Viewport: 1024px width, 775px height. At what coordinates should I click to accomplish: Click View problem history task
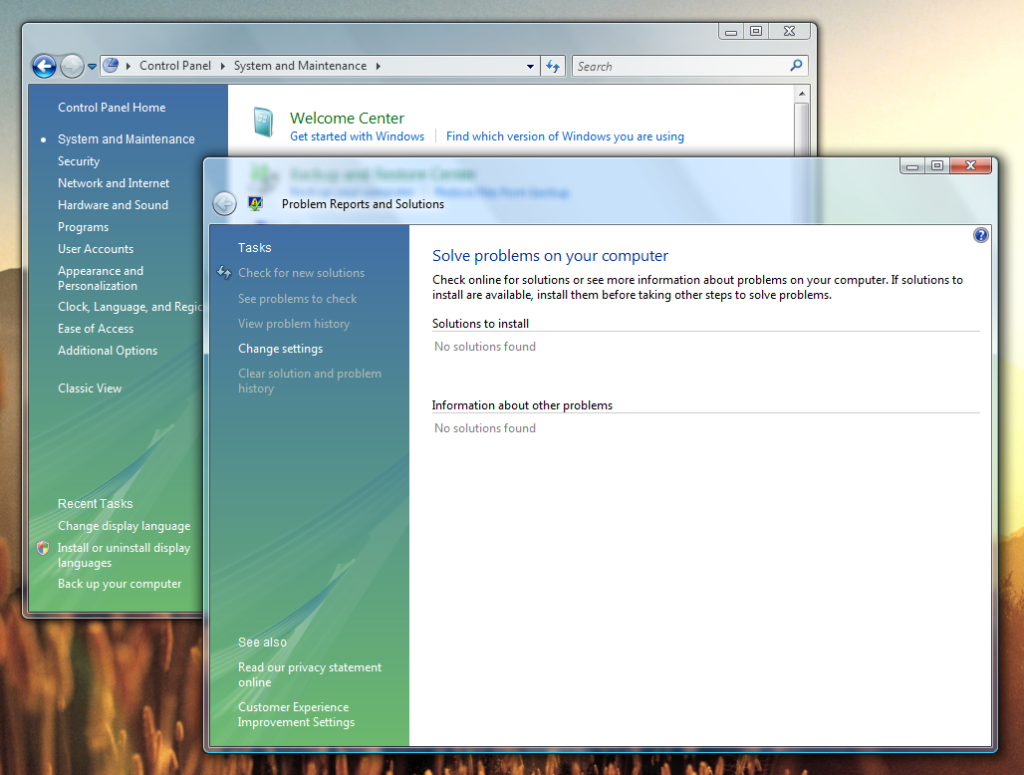293,324
